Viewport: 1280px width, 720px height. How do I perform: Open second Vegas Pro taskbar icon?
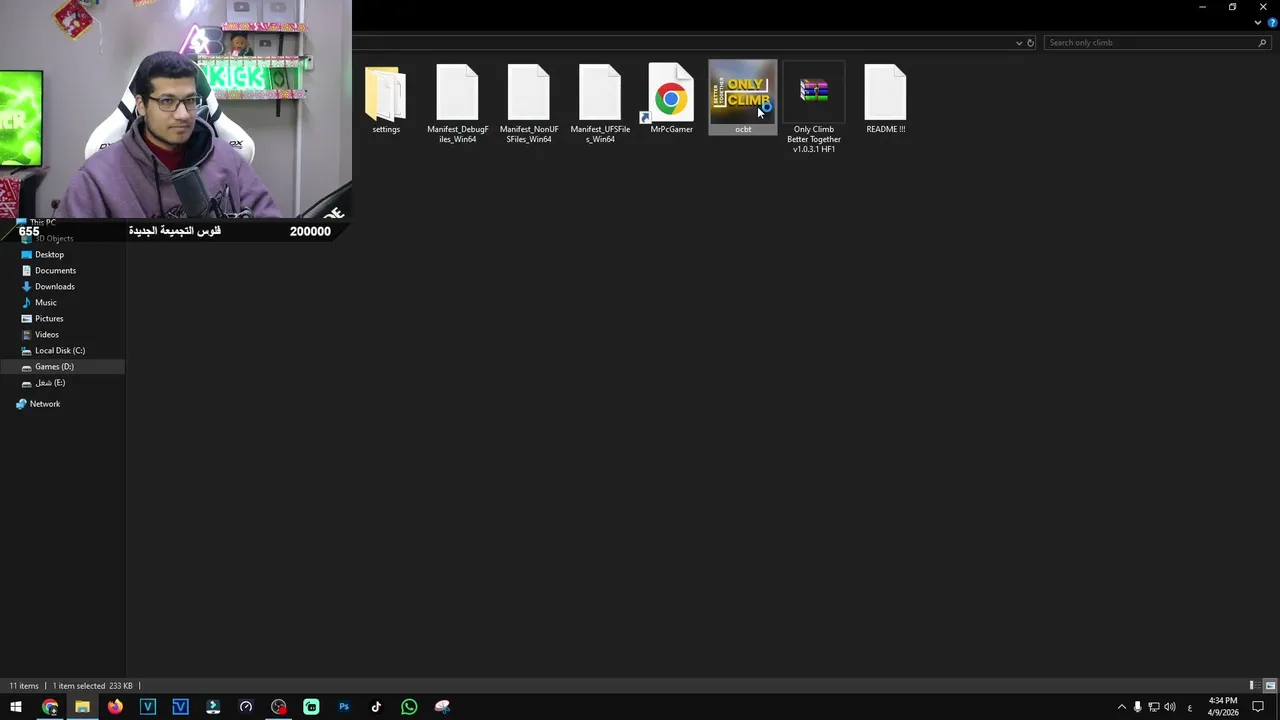(x=180, y=707)
